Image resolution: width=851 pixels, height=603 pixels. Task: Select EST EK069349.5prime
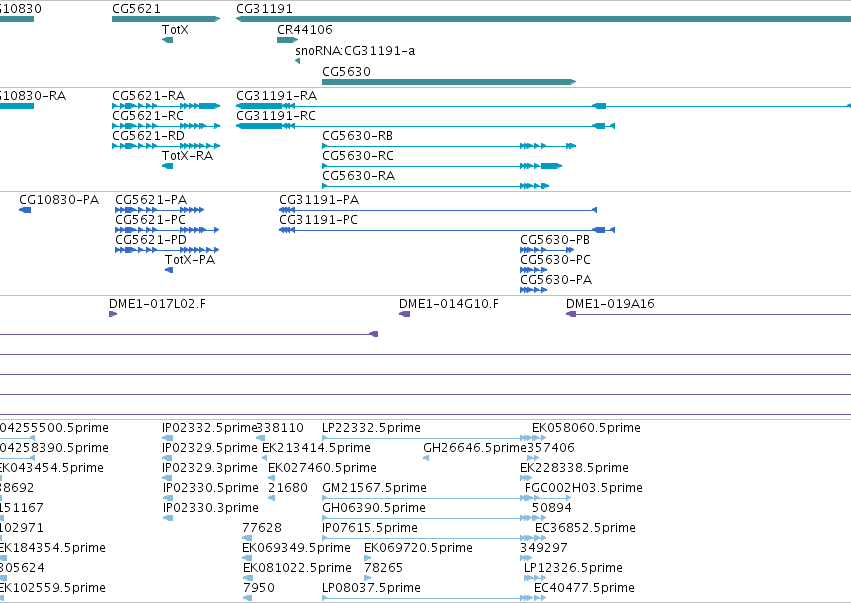pyautogui.click(x=296, y=548)
